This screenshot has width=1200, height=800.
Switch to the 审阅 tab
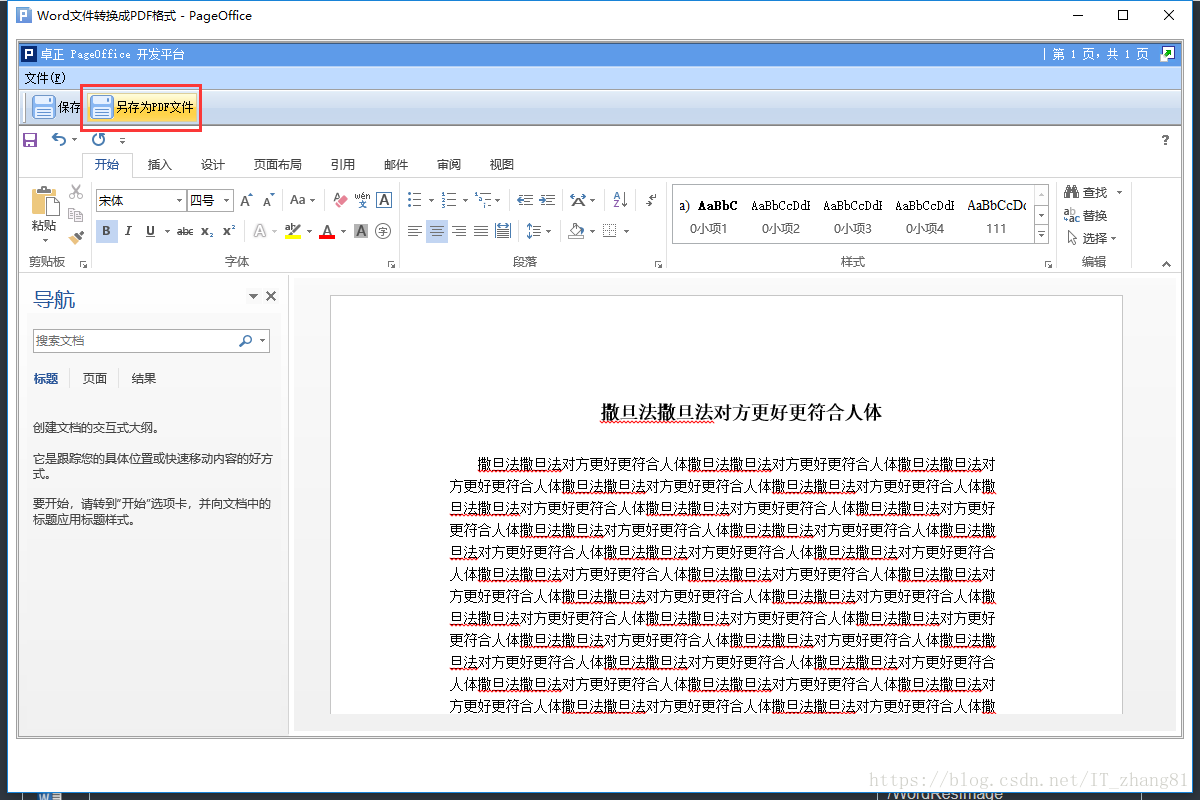tap(449, 165)
